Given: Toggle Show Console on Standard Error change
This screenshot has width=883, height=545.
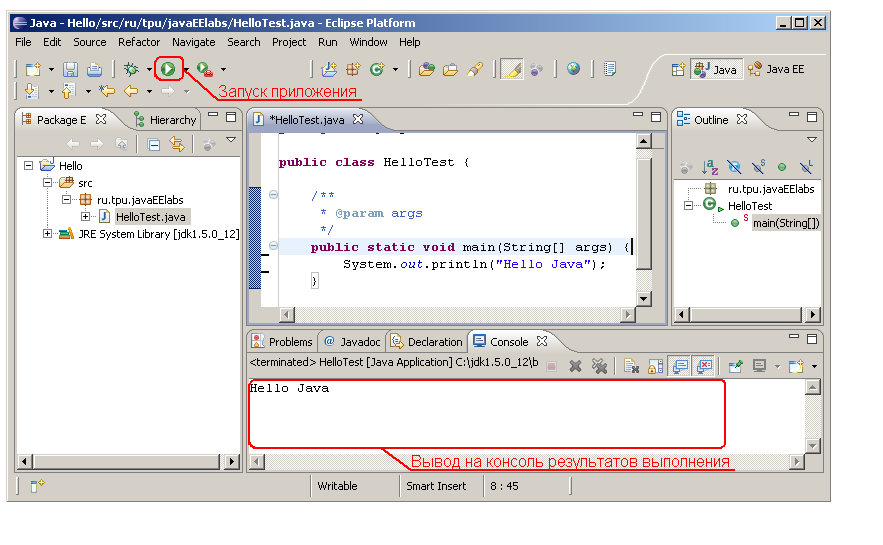Looking at the screenshot, I should click(704, 367).
